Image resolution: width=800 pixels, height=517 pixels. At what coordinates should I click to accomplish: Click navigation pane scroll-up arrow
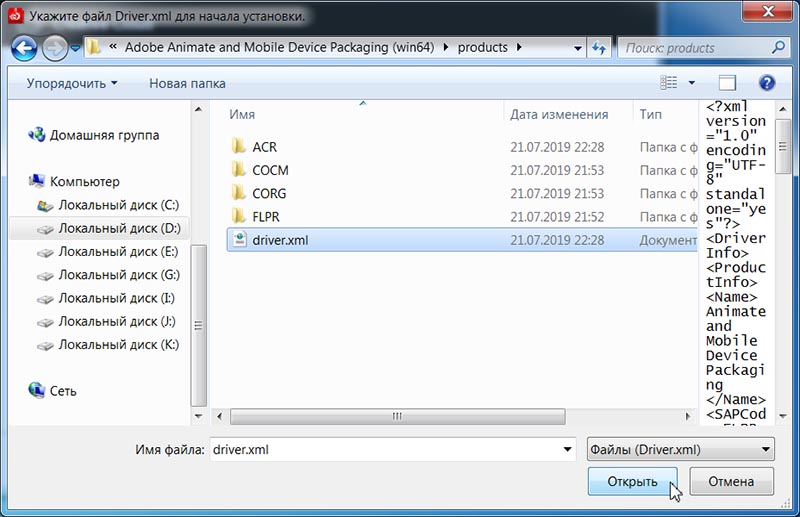point(198,109)
